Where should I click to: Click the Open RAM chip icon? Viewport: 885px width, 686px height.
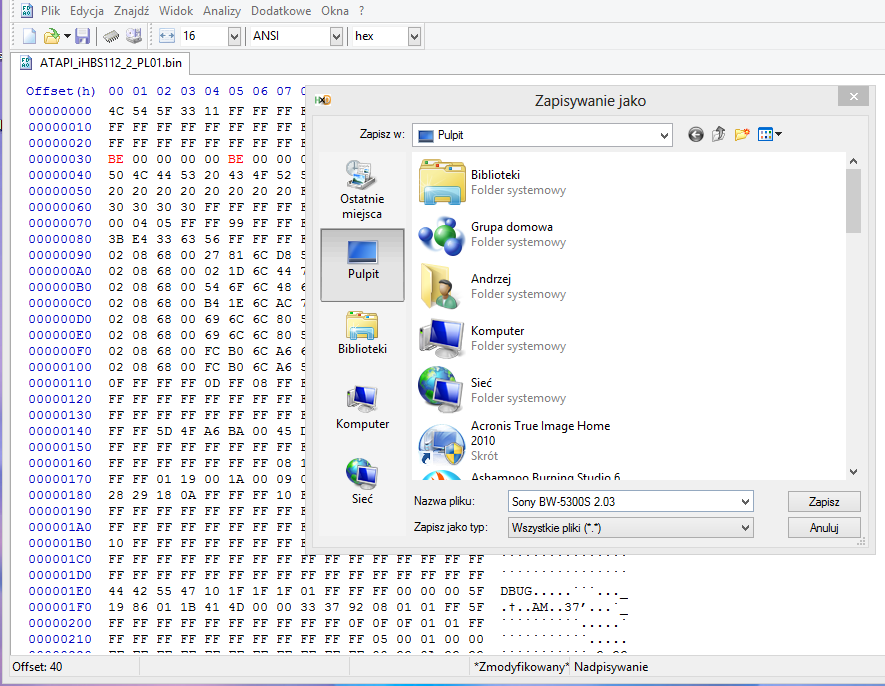[x=111, y=36]
